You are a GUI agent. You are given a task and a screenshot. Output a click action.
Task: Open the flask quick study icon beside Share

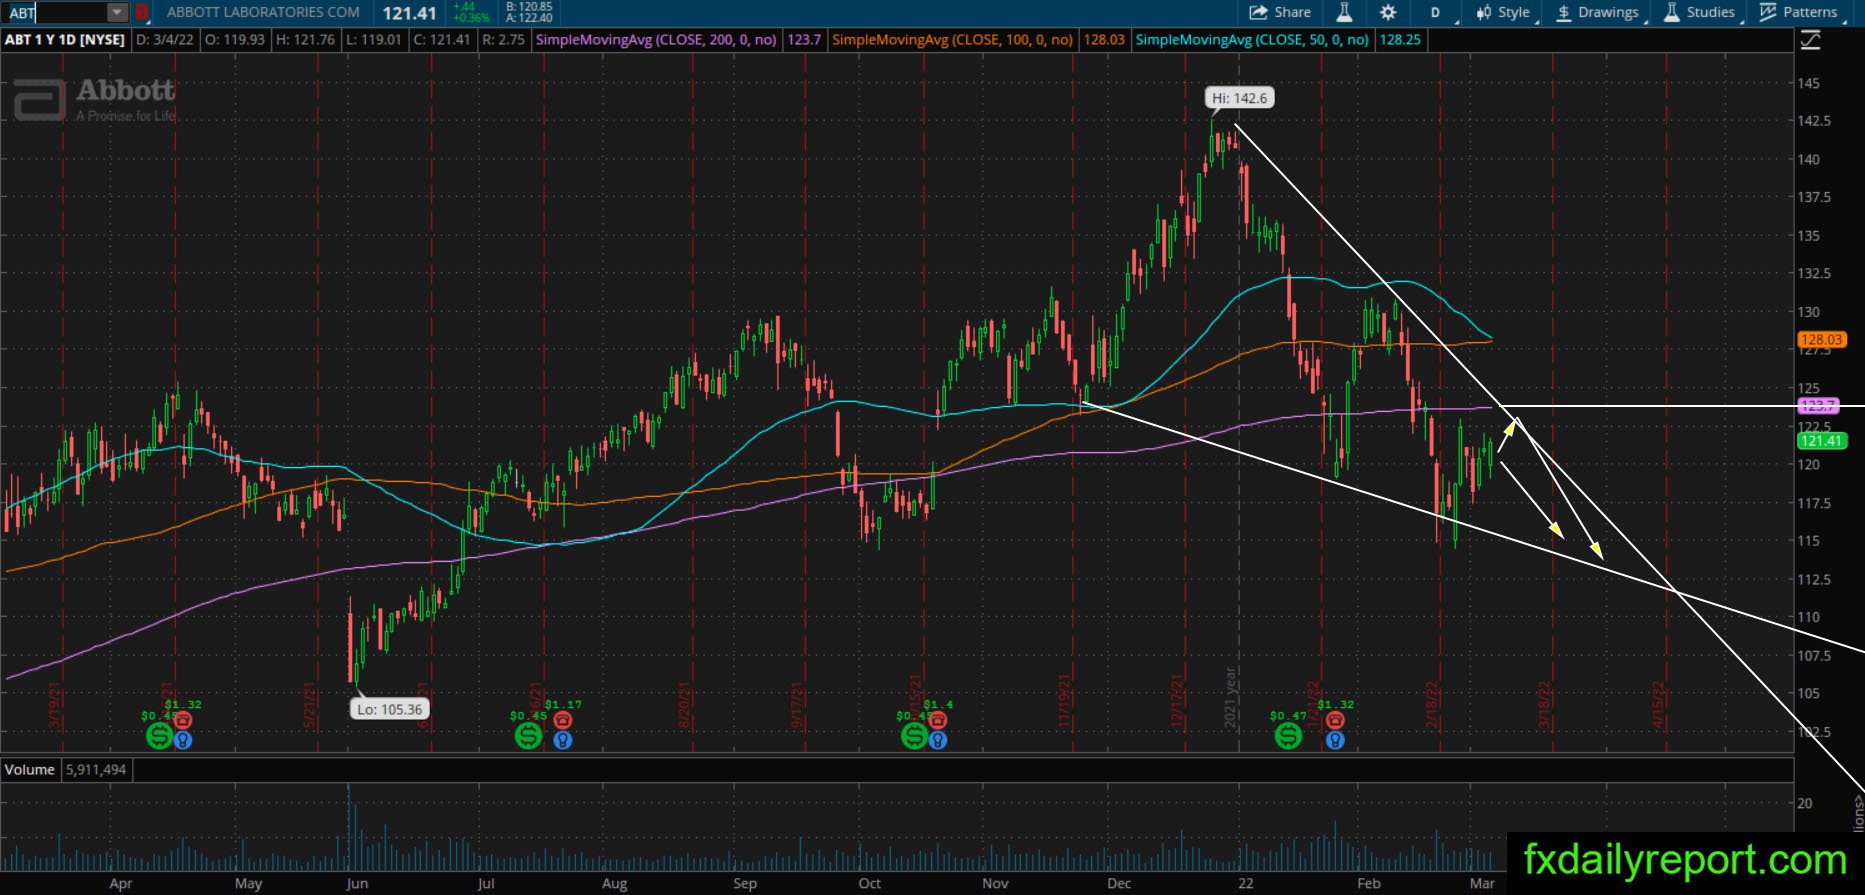[1344, 13]
